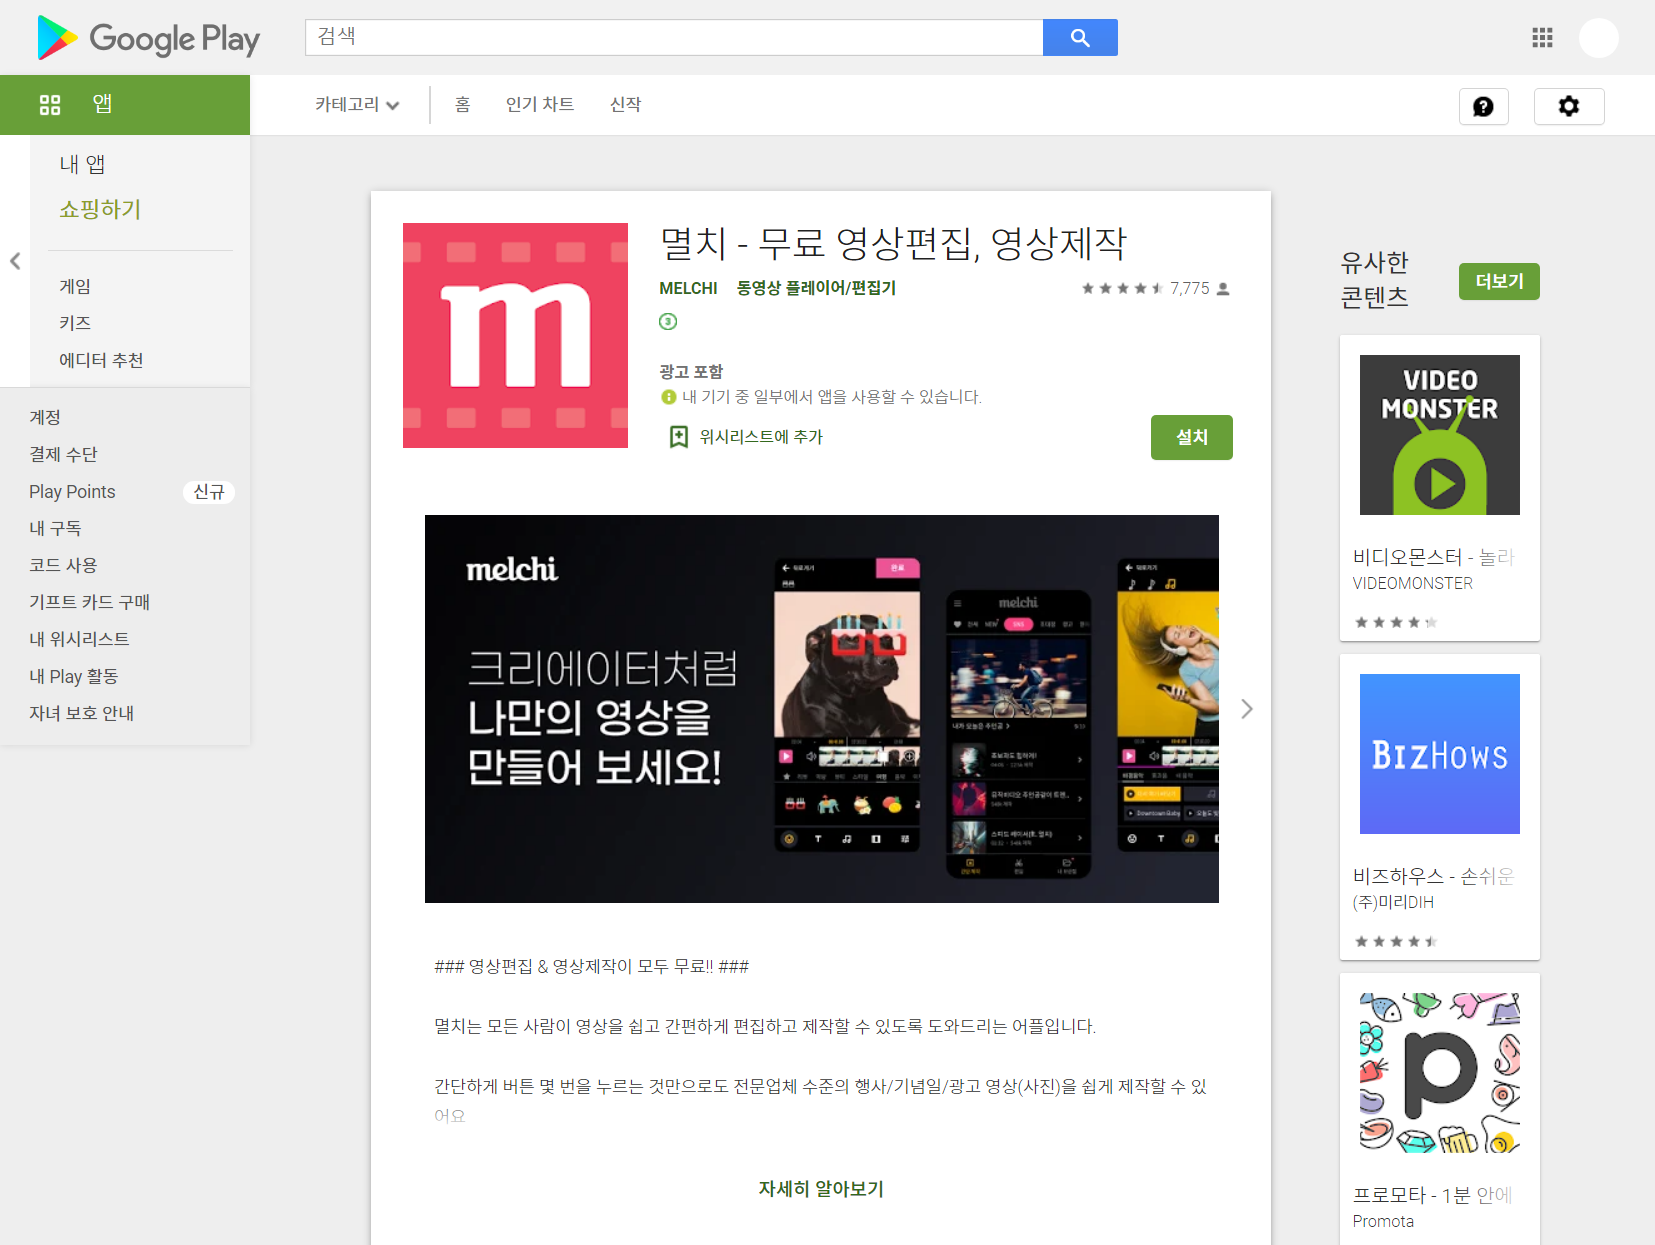
Task: Open the 자녀 보호 안내 link
Action: tap(81, 713)
